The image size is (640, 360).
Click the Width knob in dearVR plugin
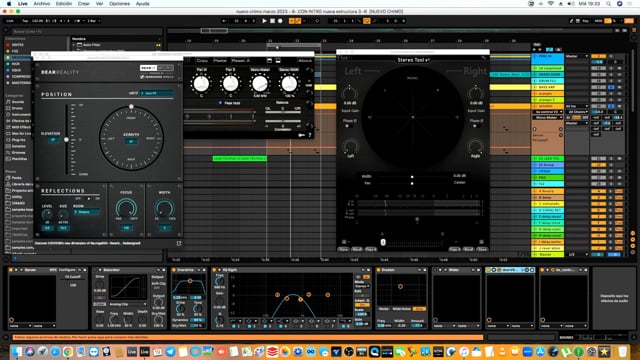[164, 208]
